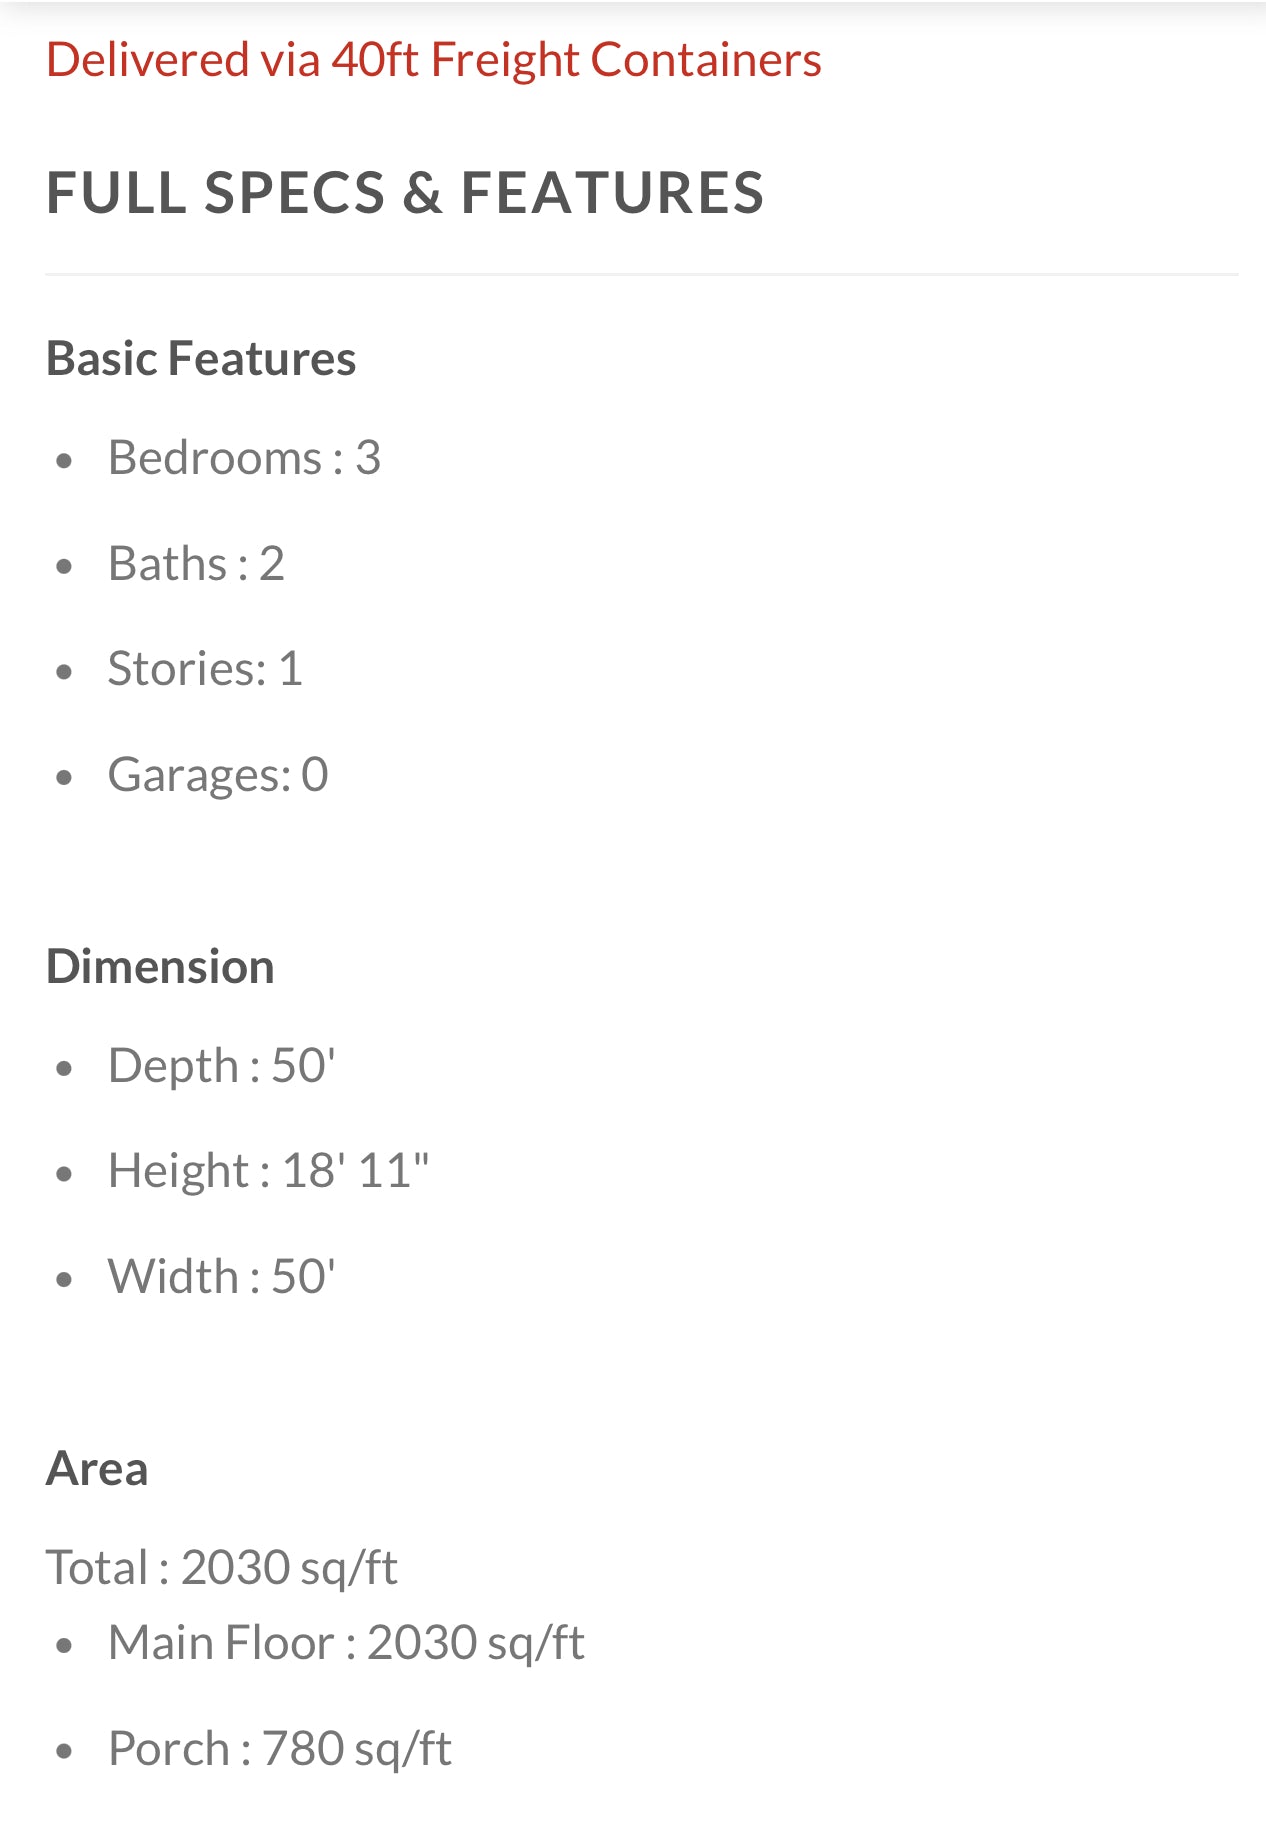Click the bullet point before Bedrooms

[x=65, y=461]
